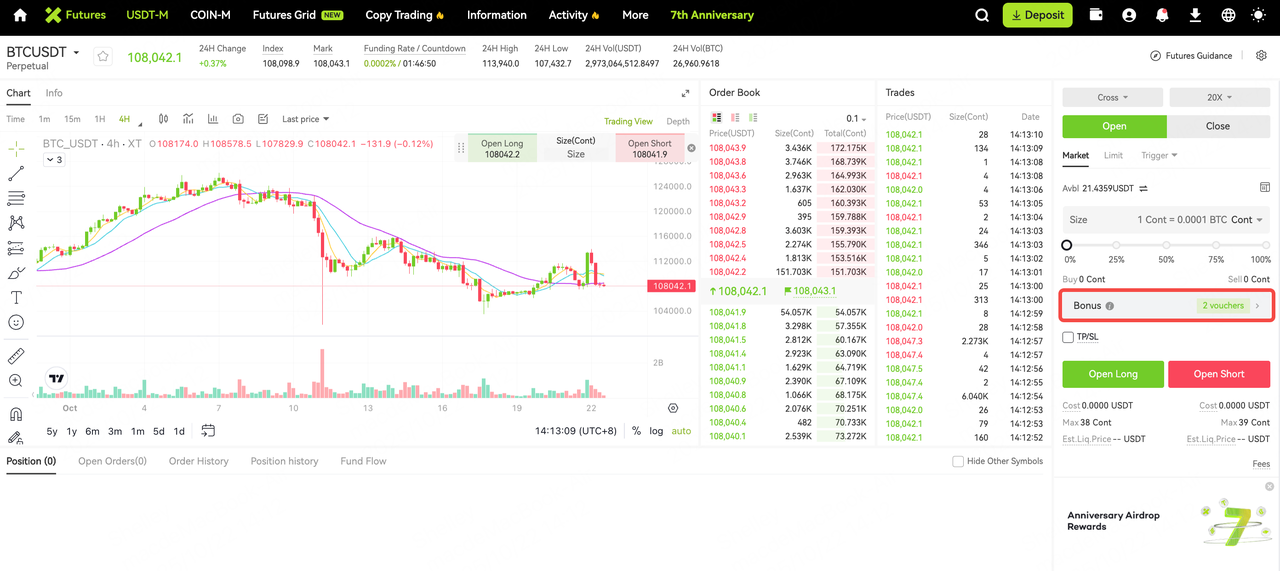Enable the TP/SL checkbox
The image size is (1280, 571).
coord(1068,337)
